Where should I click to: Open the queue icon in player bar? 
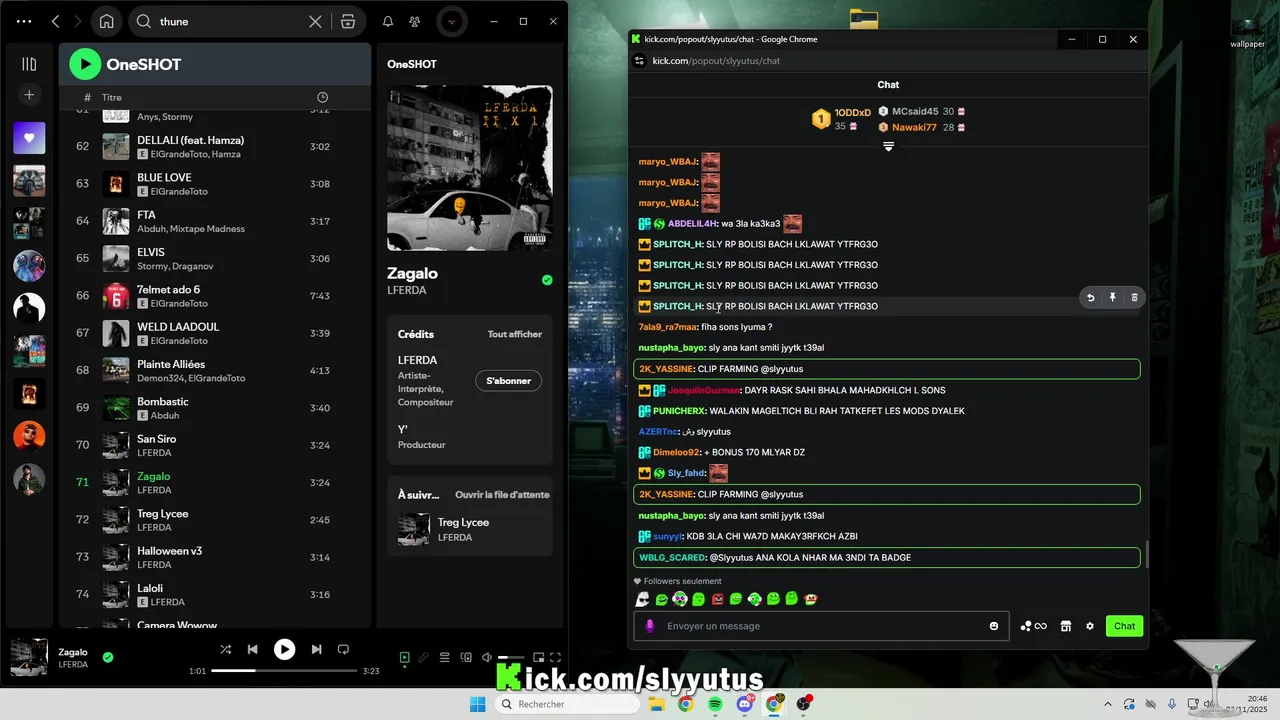(x=445, y=657)
